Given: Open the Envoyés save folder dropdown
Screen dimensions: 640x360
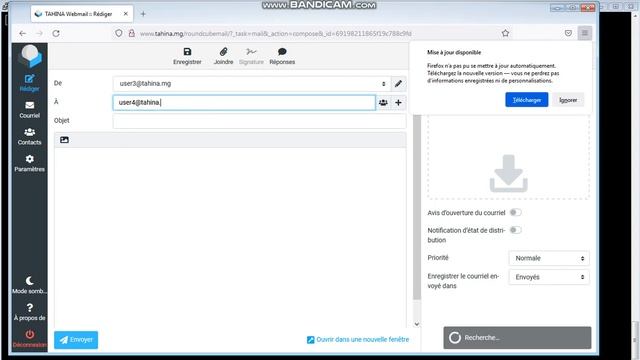Looking at the screenshot, I should click(x=549, y=277).
